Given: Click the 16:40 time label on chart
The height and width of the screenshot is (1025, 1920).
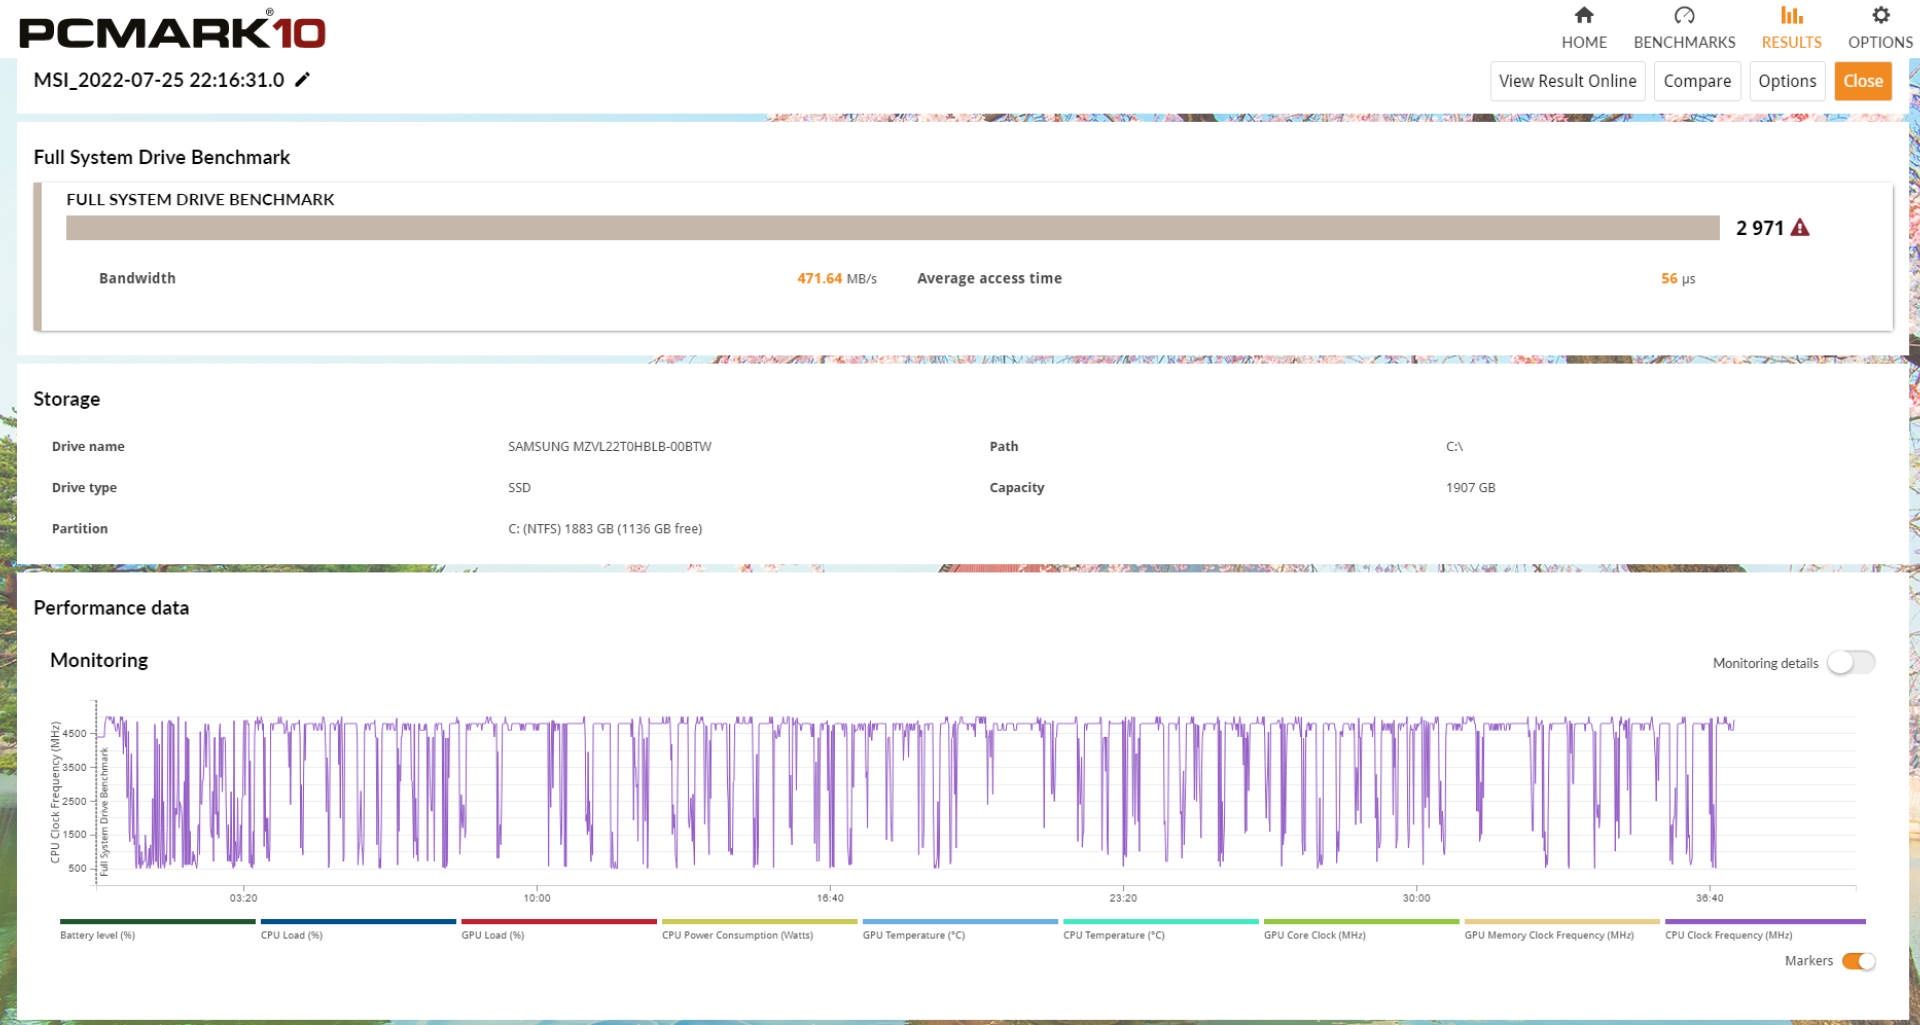Looking at the screenshot, I should click(830, 898).
